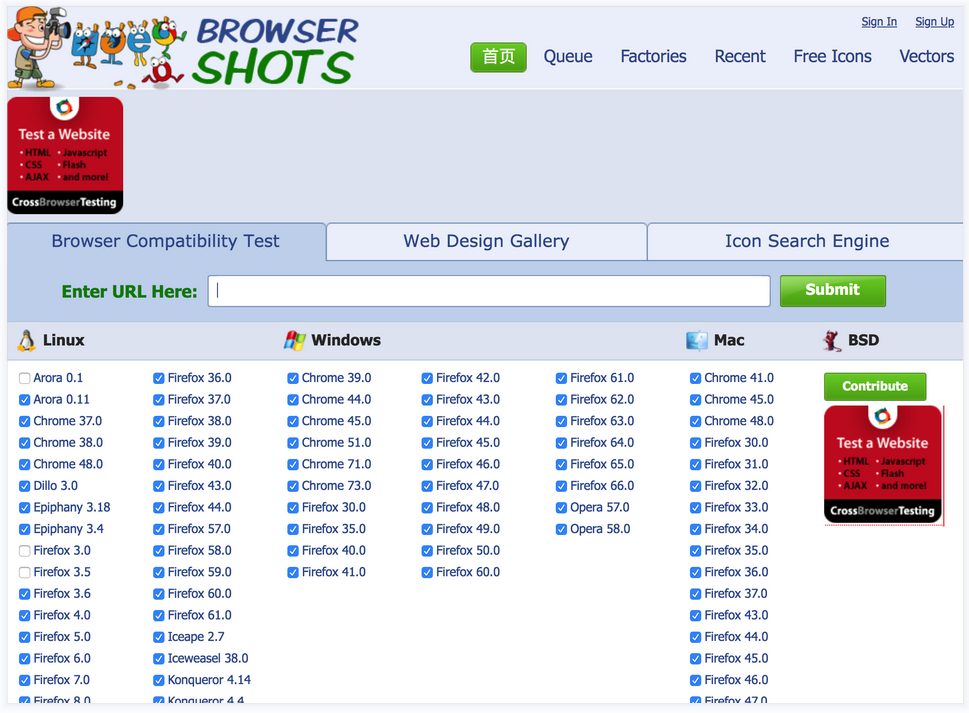The width and height of the screenshot is (969, 713).
Task: Focus the Enter URL input field
Action: (489, 291)
